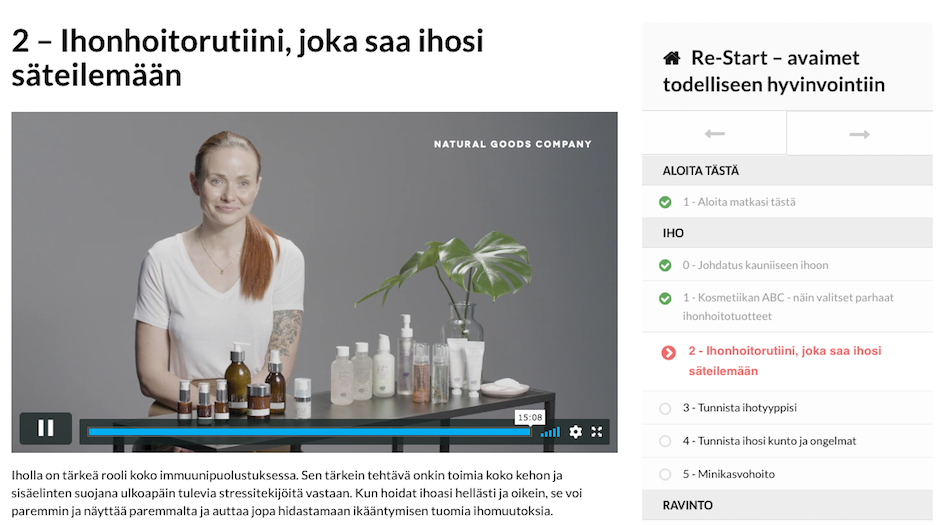Open Kosmetiikan ABC lesson link
The width and height of the screenshot is (945, 525).
788,307
